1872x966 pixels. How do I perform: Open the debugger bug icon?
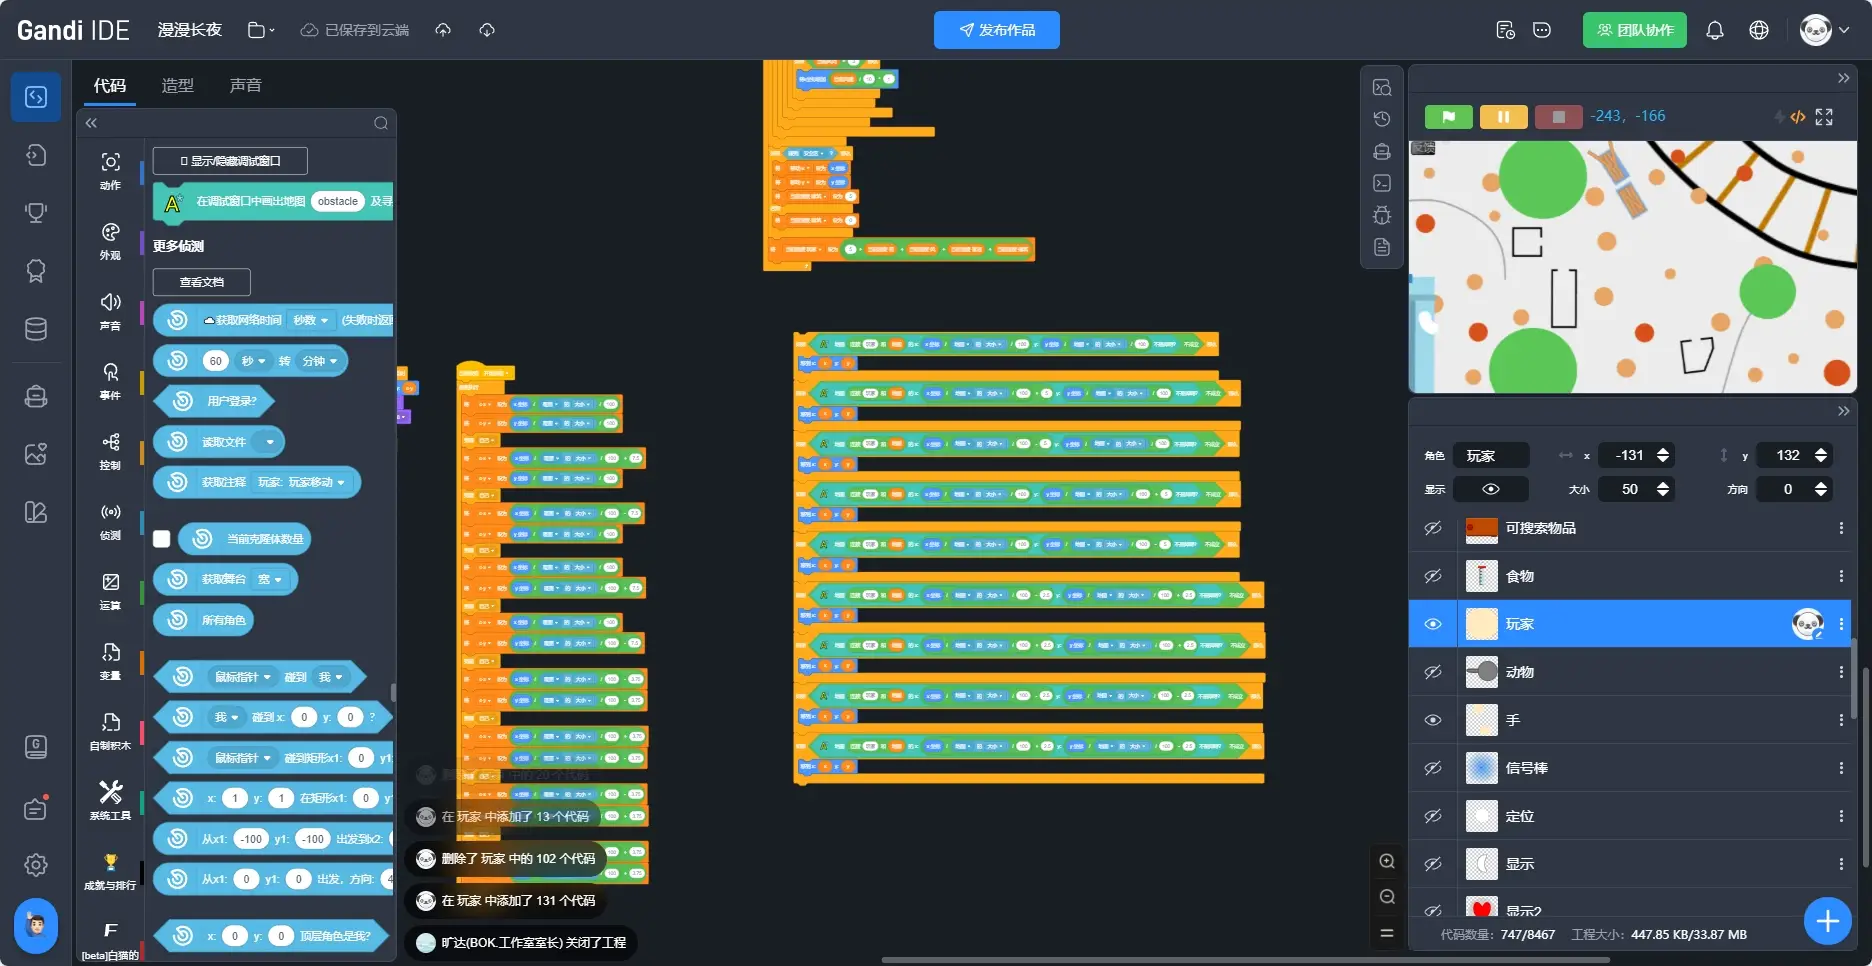tap(1382, 215)
